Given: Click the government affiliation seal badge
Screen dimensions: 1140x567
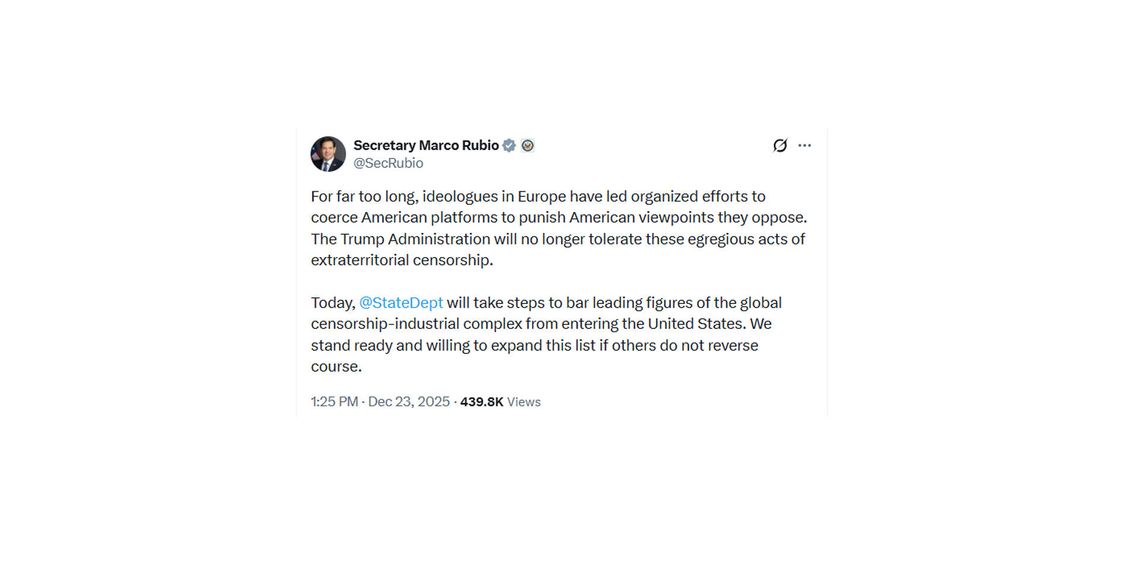Looking at the screenshot, I should click(x=528, y=146).
